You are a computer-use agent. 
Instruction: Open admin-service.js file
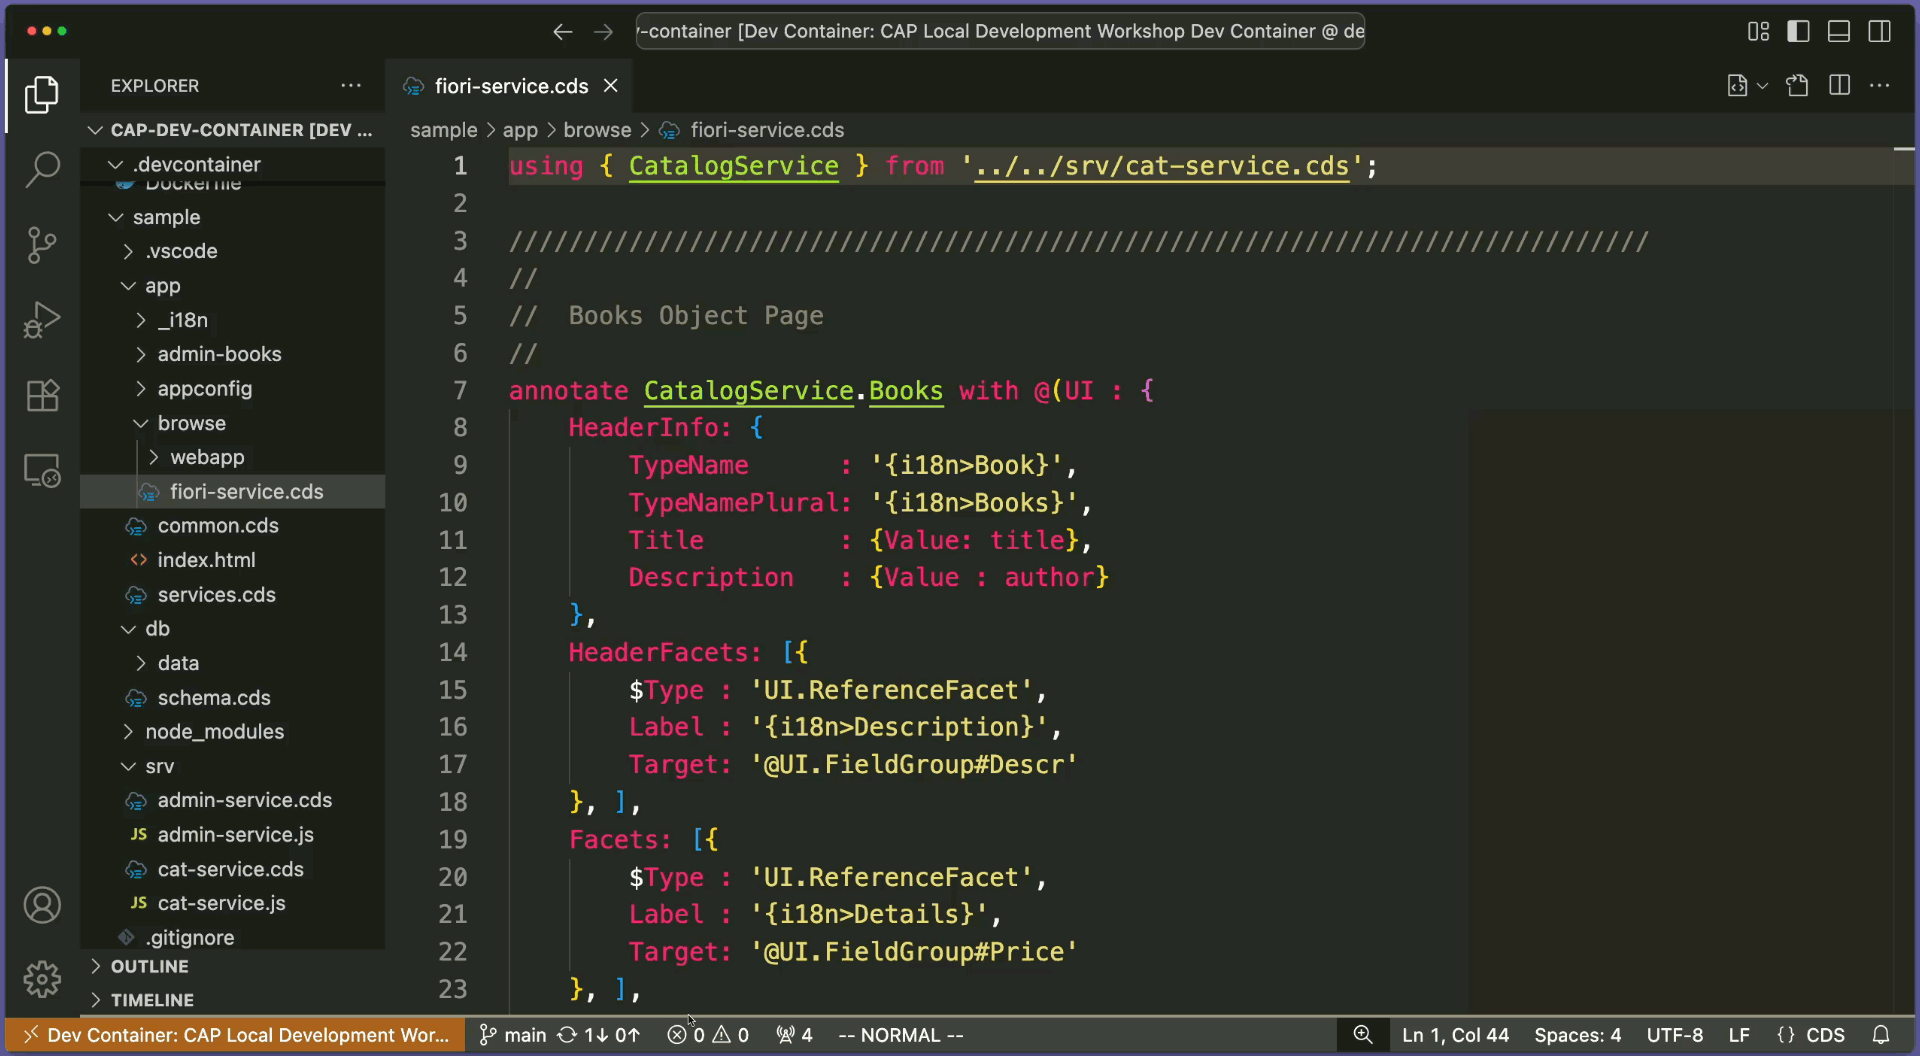coord(232,835)
